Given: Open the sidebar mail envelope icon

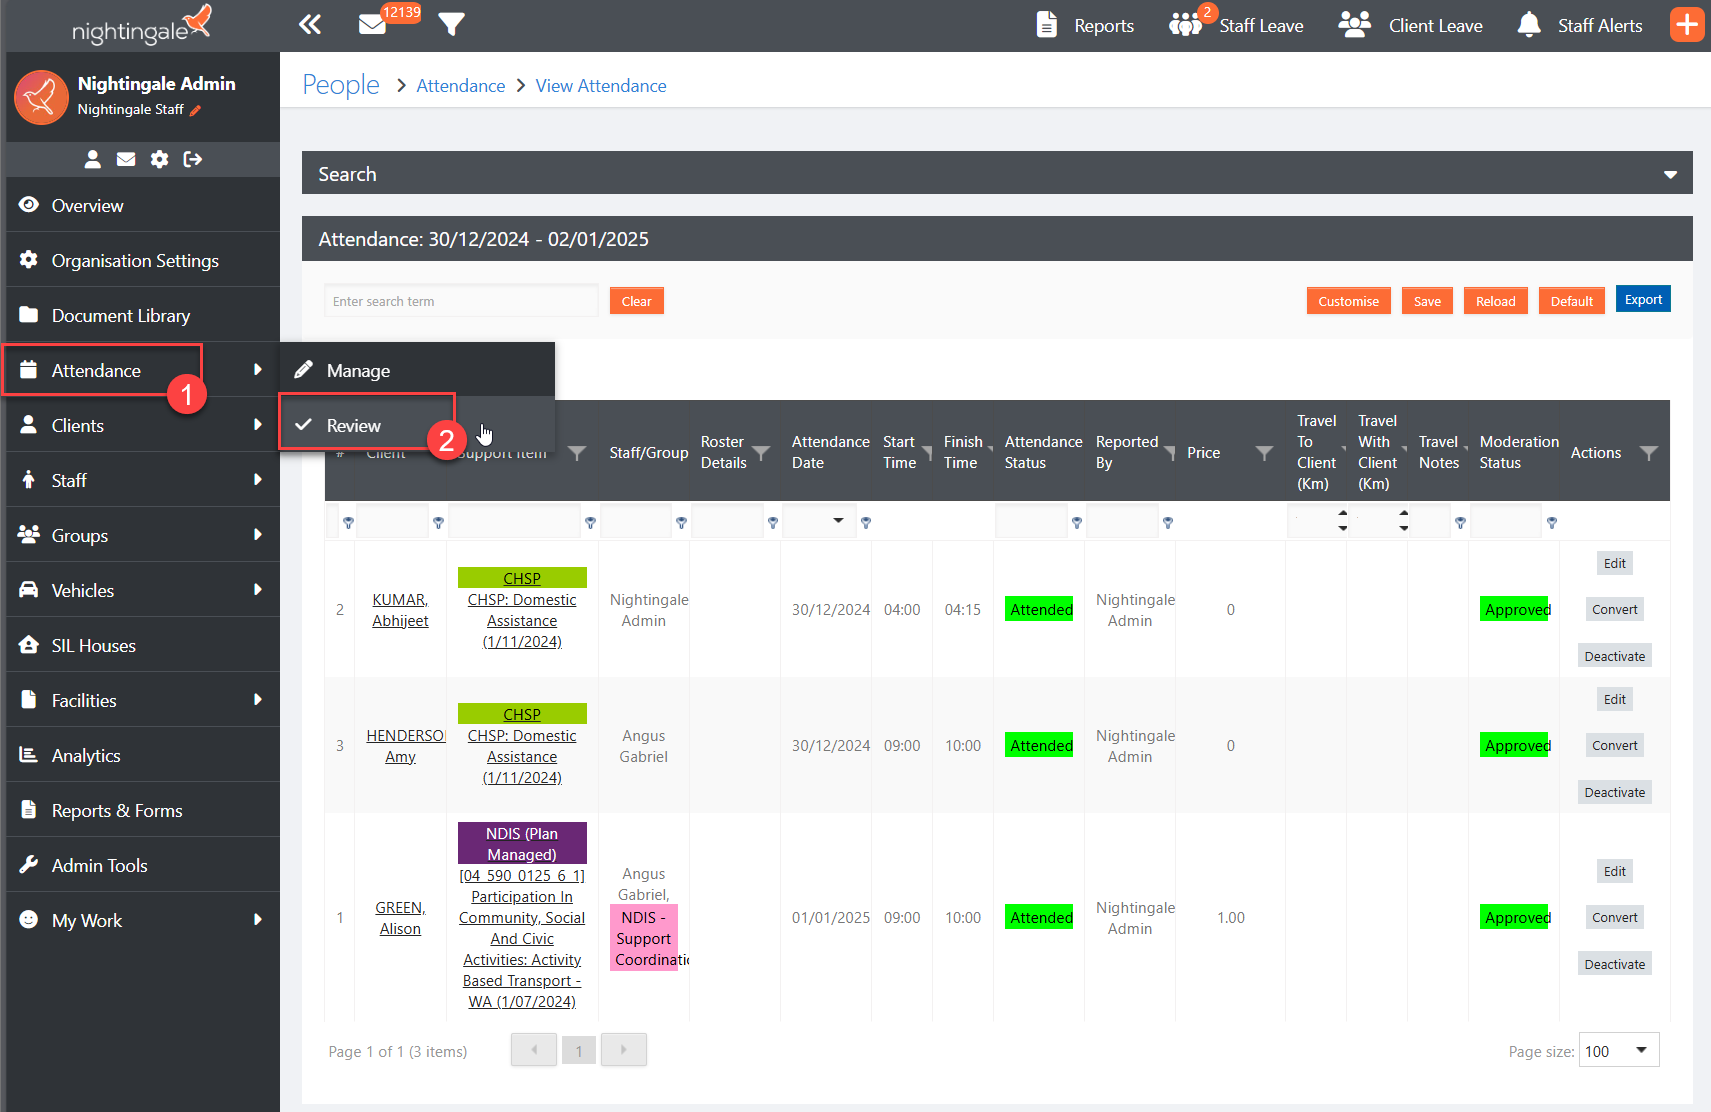Looking at the screenshot, I should pyautogui.click(x=126, y=159).
